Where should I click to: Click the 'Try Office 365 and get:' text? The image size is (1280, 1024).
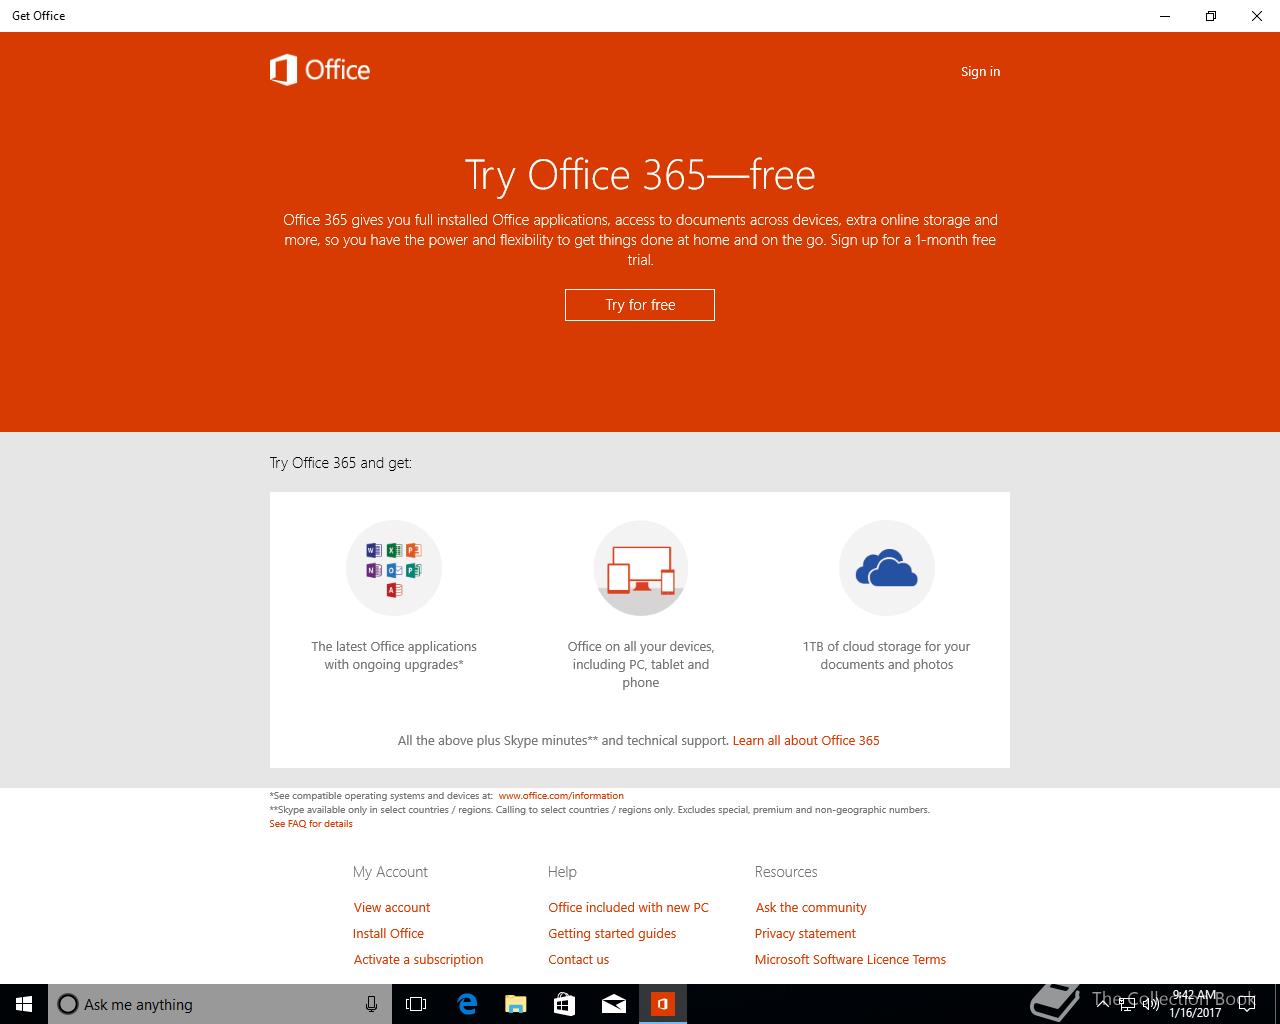pyautogui.click(x=341, y=463)
